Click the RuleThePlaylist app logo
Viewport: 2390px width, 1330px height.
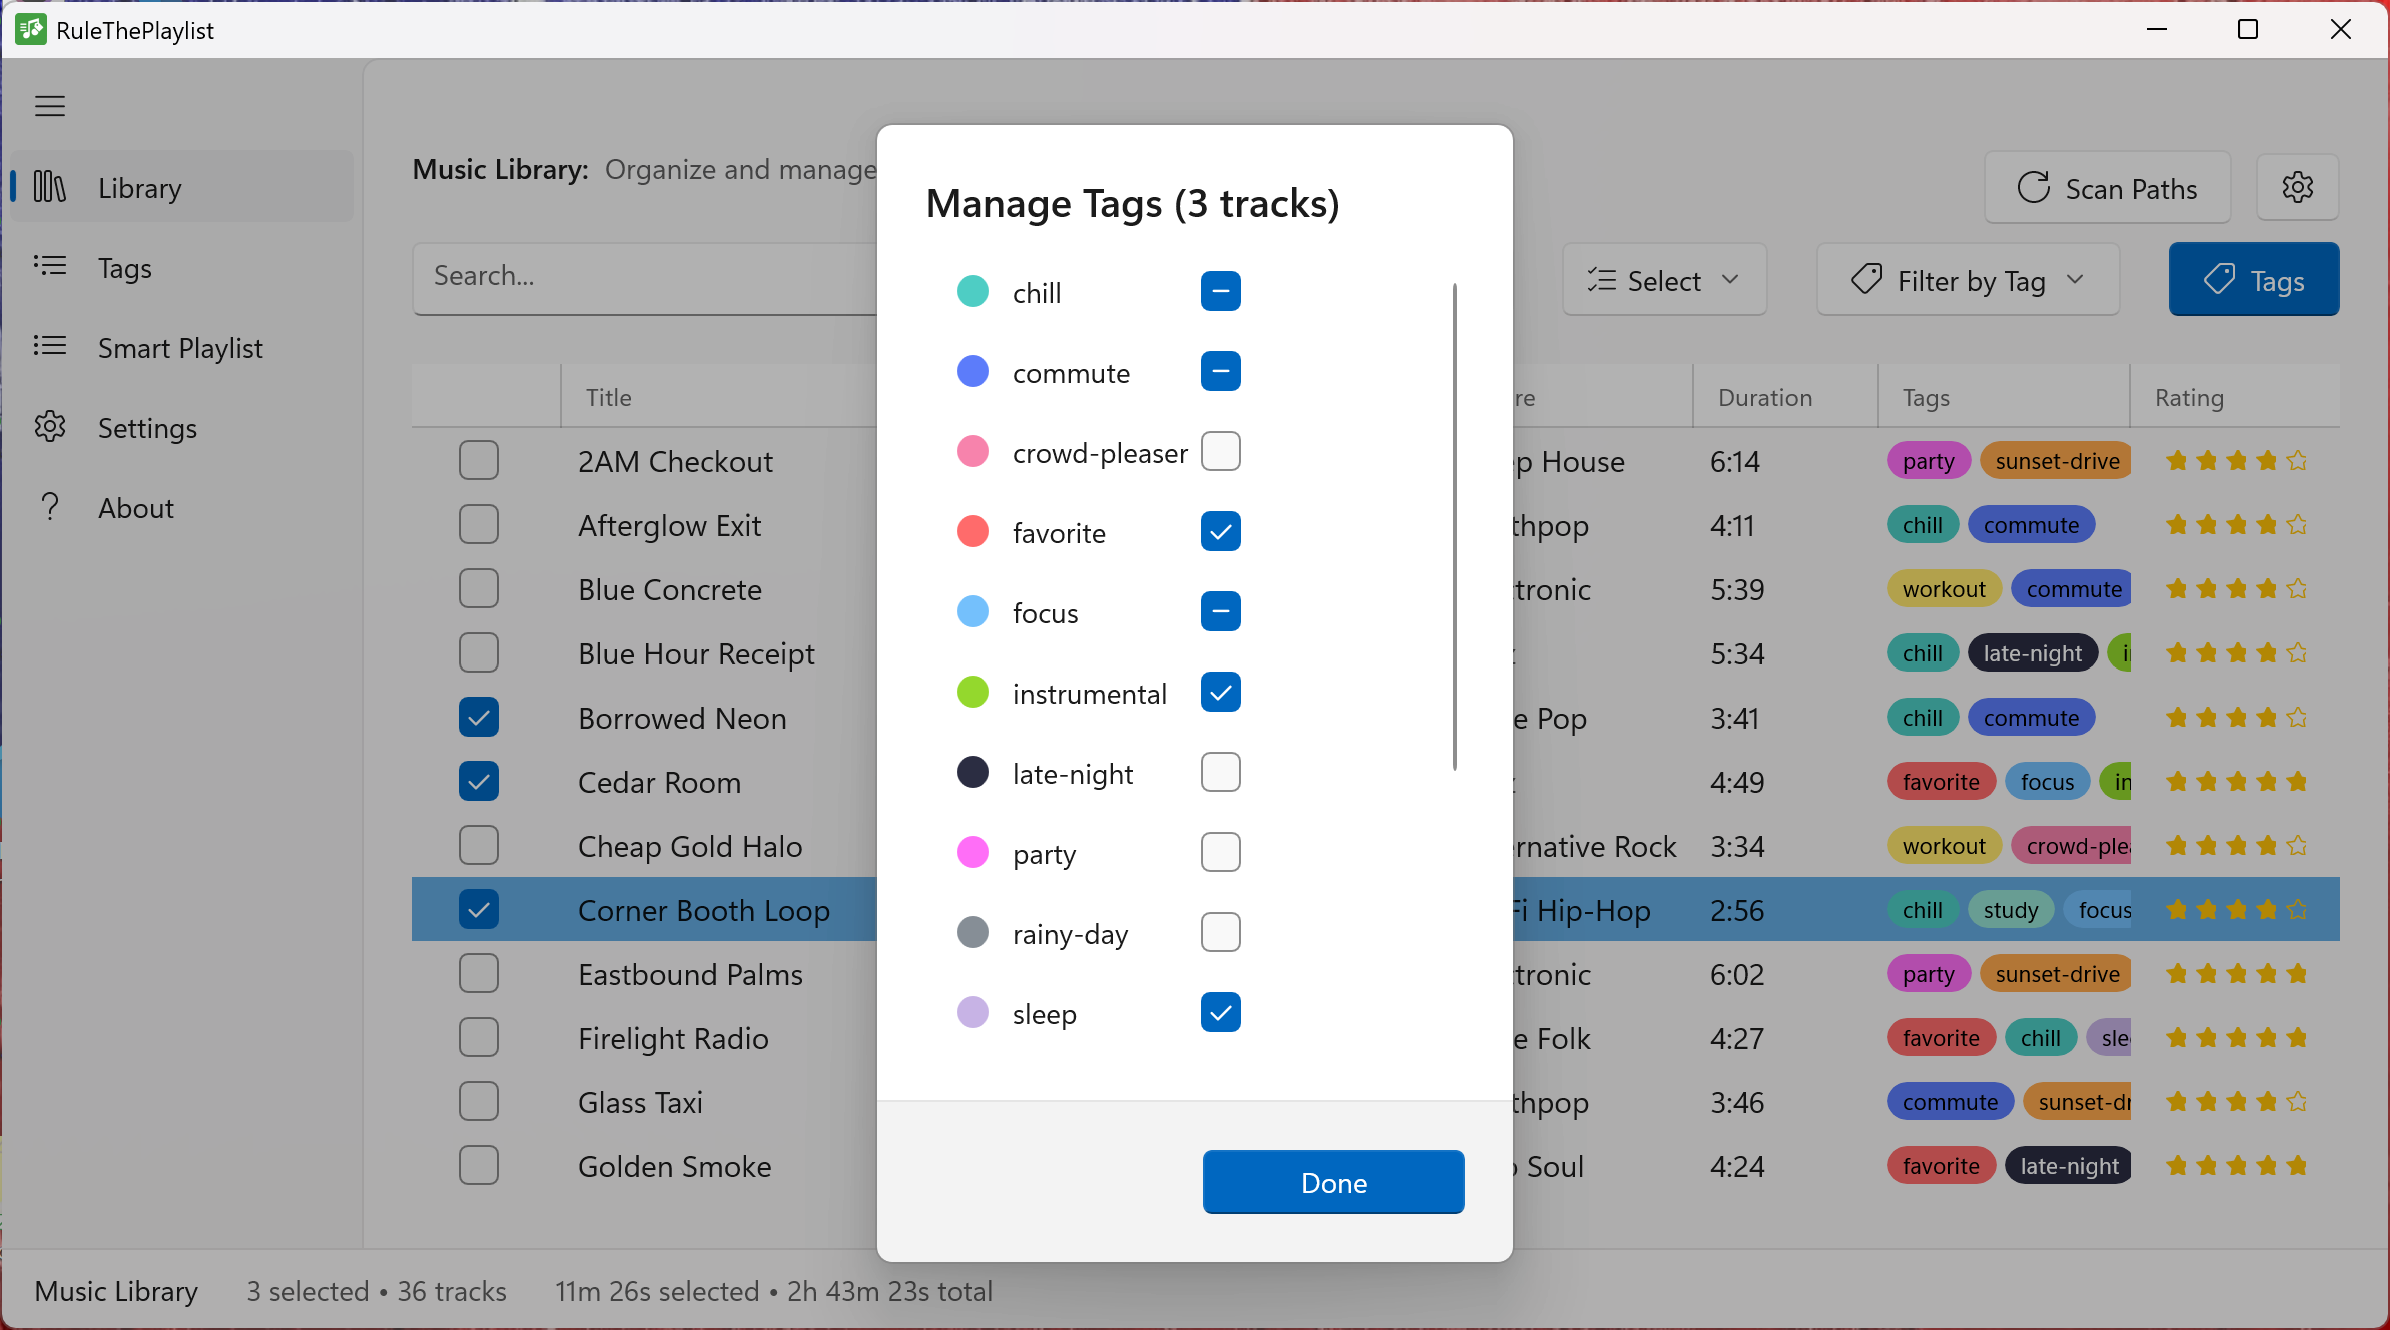(30, 29)
